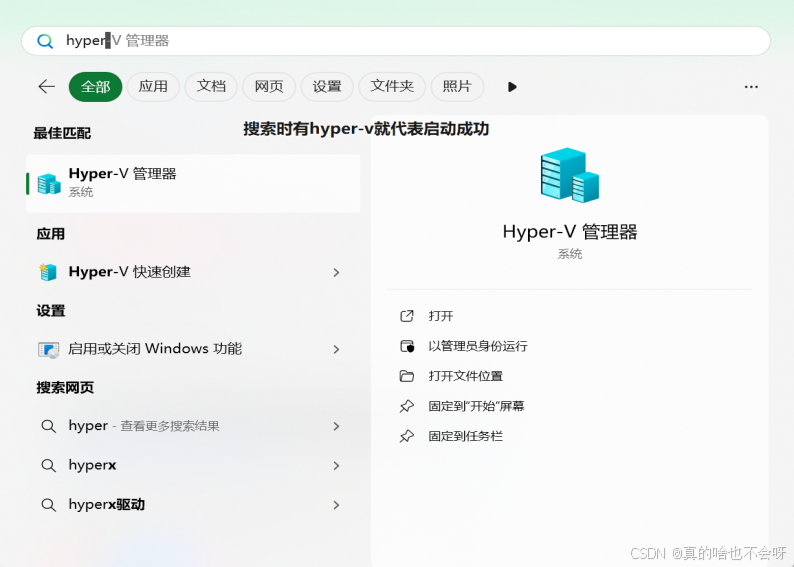The width and height of the screenshot is (794, 567).
Task: Choose 以管理员身份运行 action
Action: click(478, 346)
